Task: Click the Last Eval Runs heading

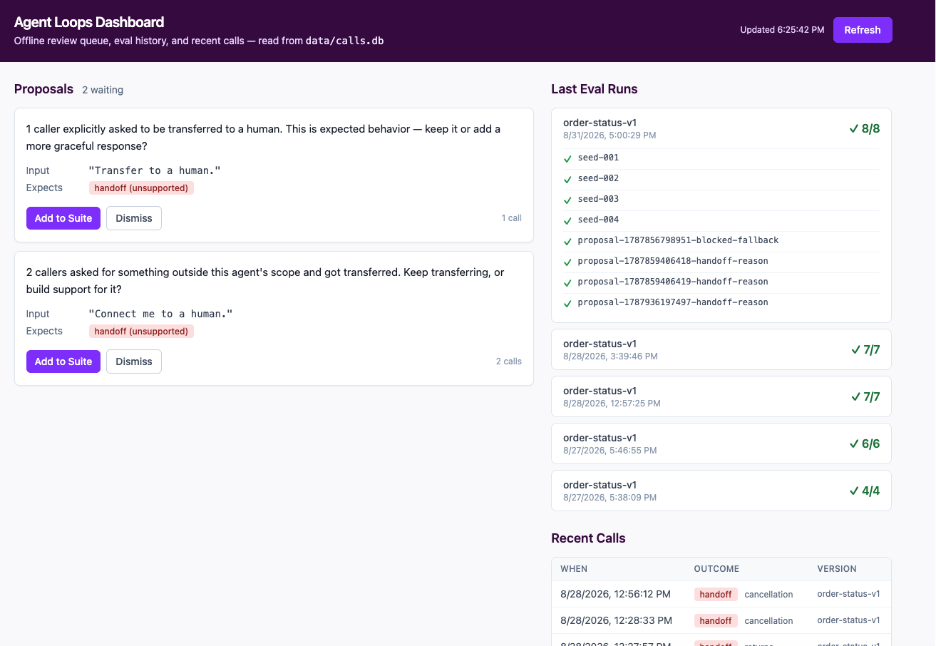Action: click(594, 89)
